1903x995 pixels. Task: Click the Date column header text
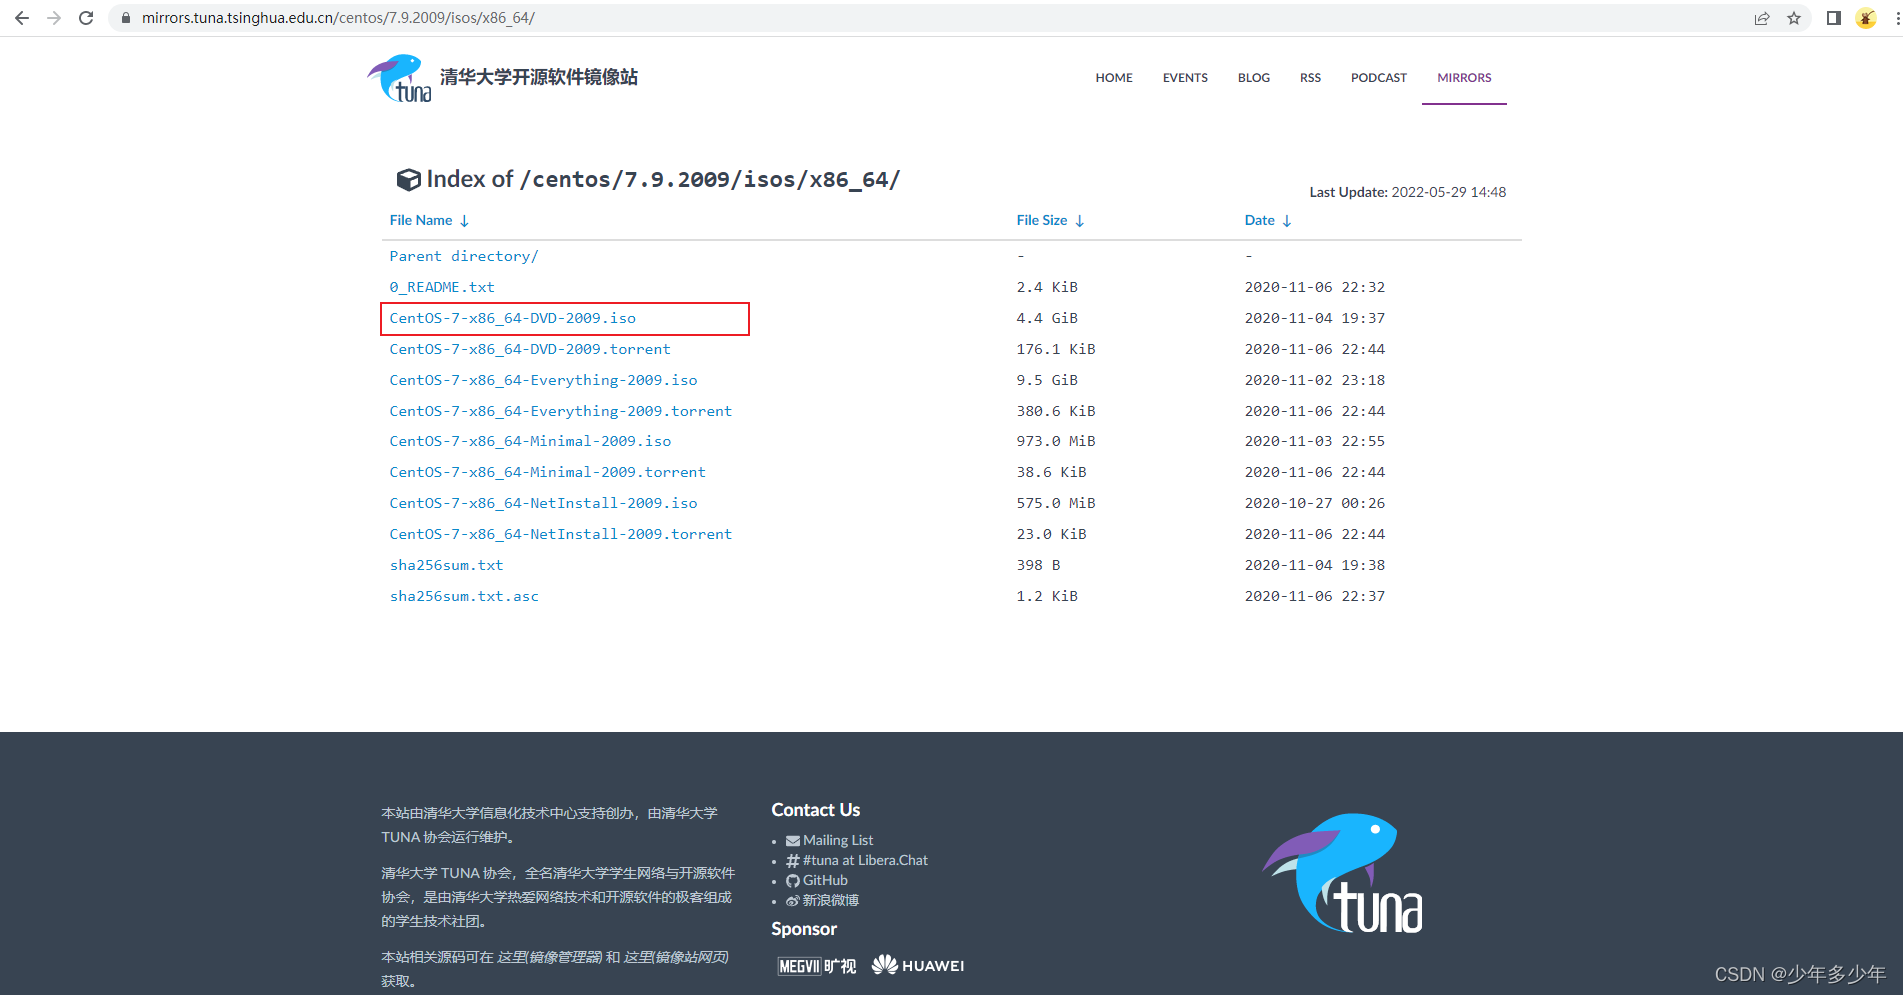click(x=1259, y=220)
